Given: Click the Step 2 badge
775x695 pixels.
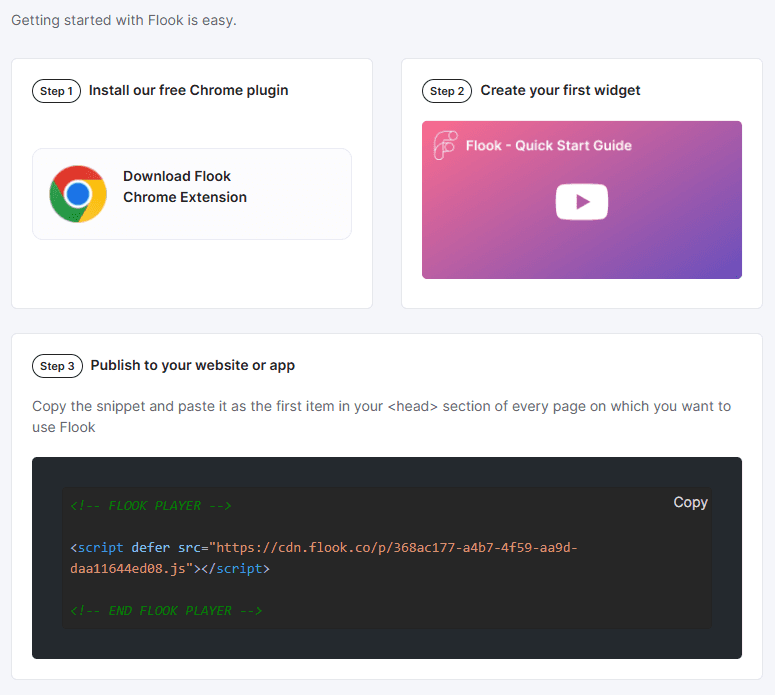Looking at the screenshot, I should 447,91.
